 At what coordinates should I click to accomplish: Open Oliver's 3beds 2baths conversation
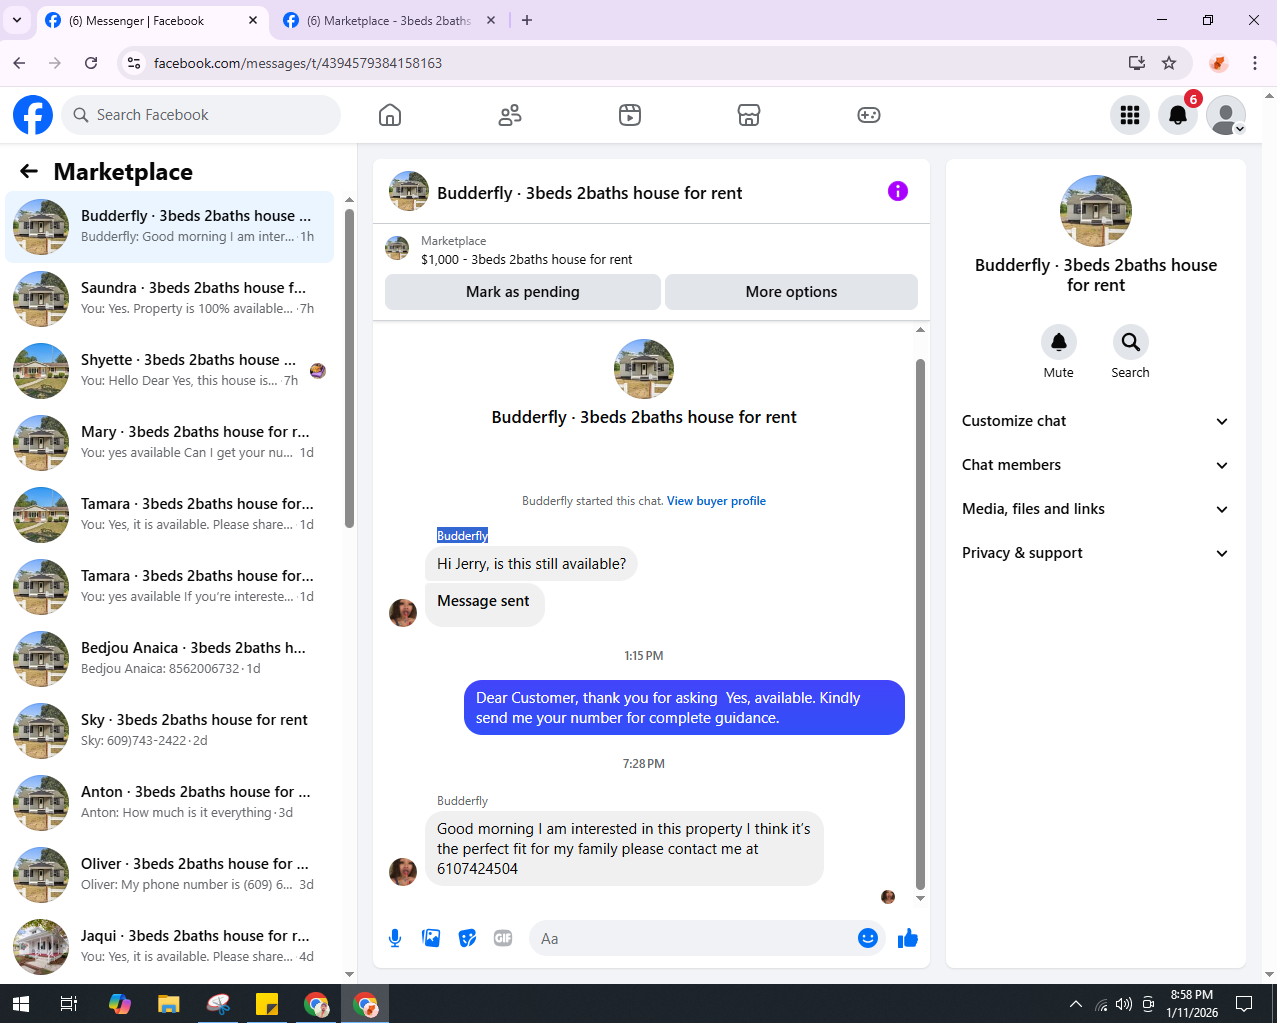coord(170,875)
